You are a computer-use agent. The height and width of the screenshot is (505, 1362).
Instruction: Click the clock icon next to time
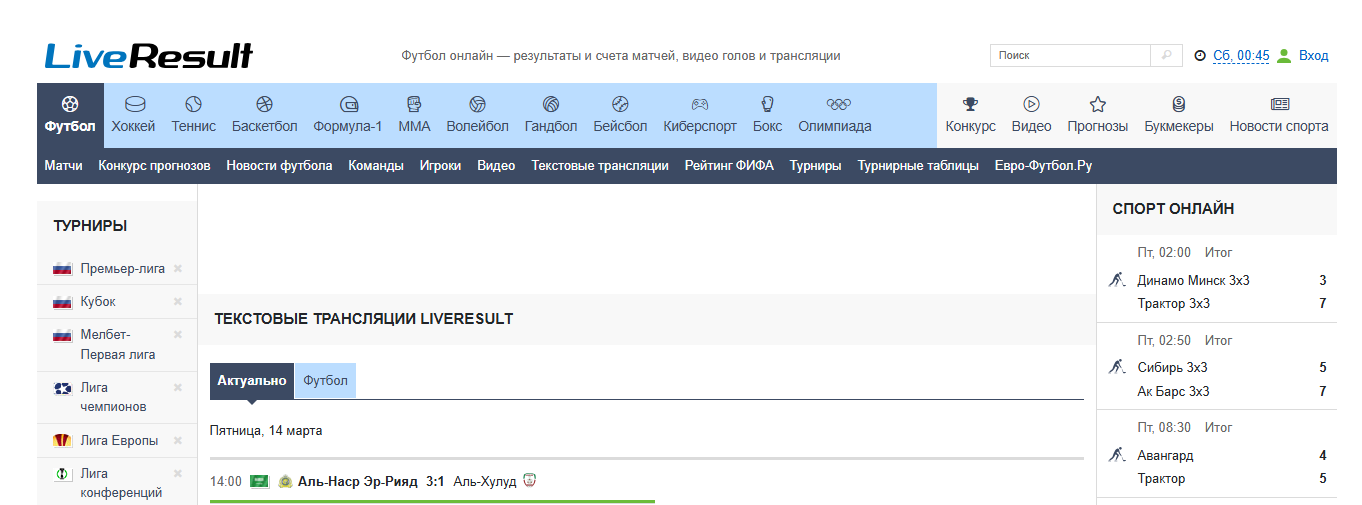click(x=1200, y=56)
